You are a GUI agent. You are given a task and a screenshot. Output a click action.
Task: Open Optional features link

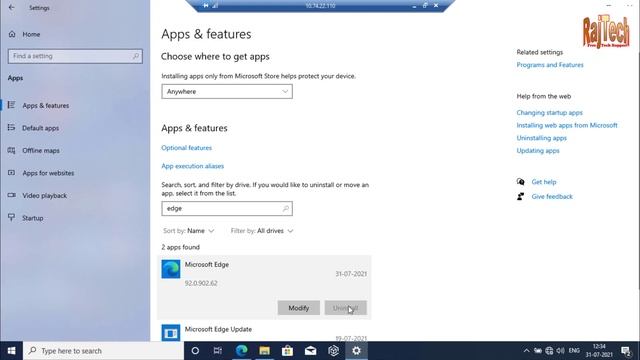coord(187,148)
